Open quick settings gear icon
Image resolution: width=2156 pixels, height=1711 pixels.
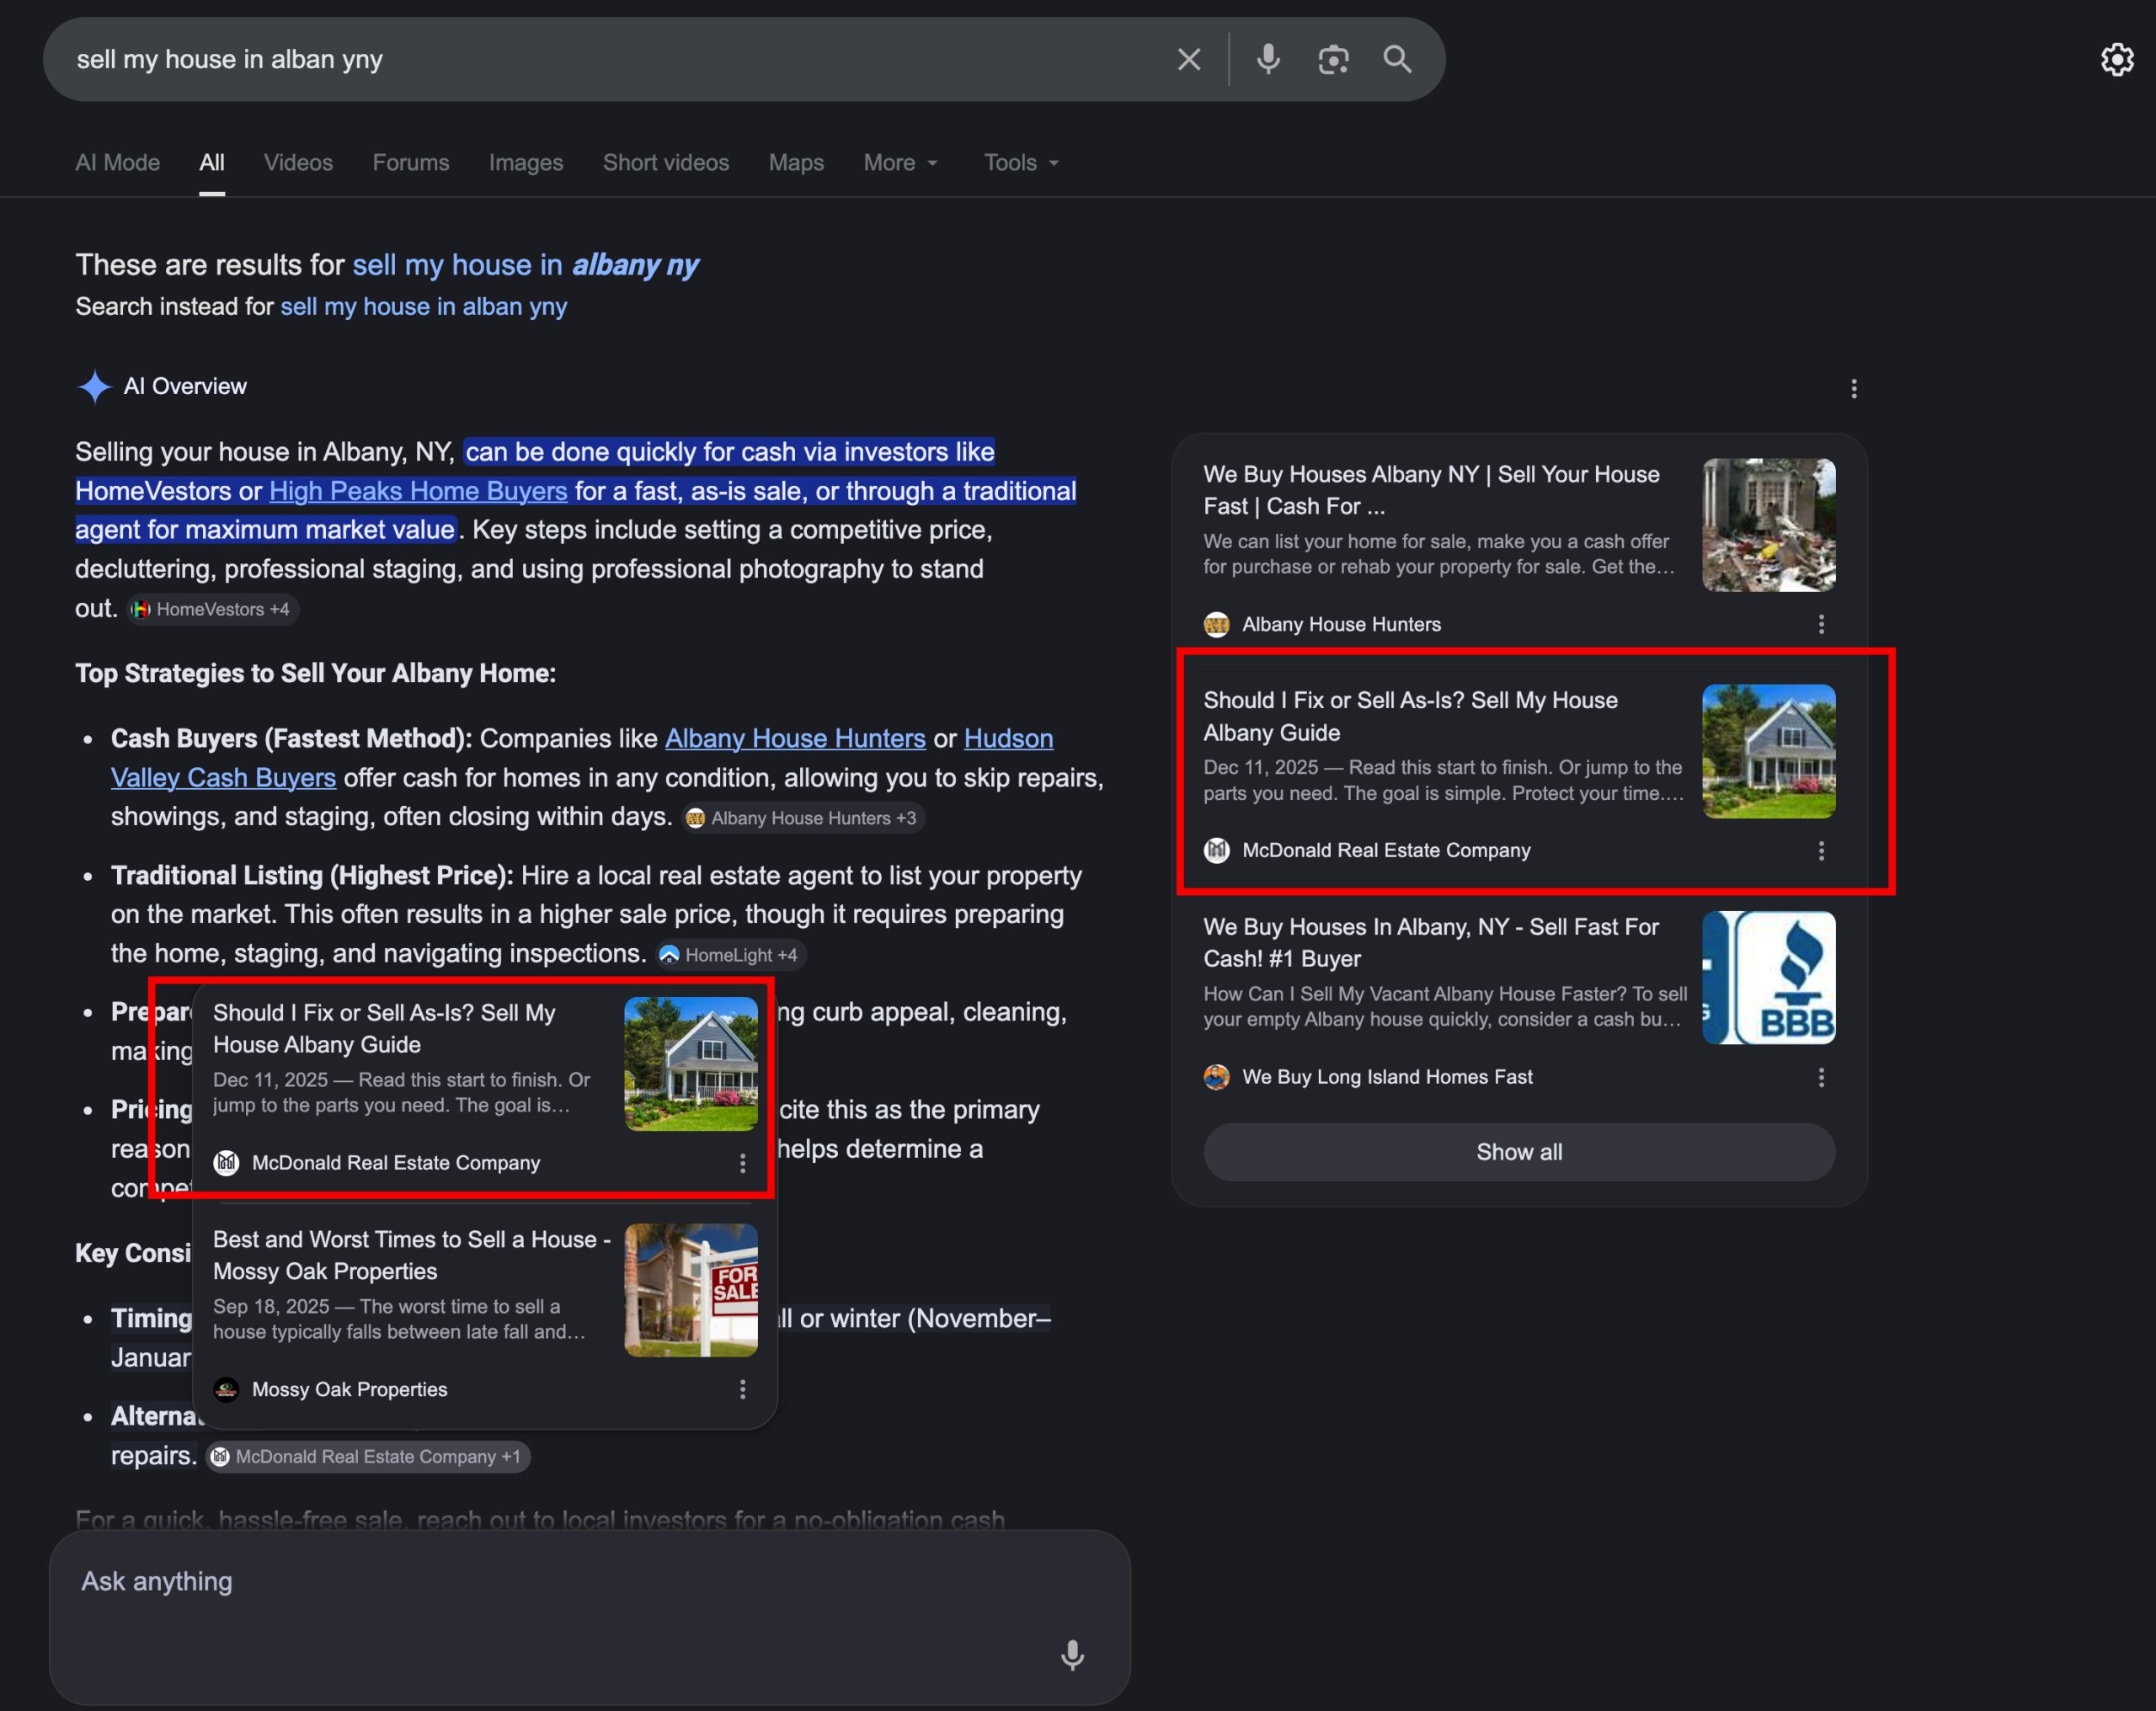tap(2117, 60)
